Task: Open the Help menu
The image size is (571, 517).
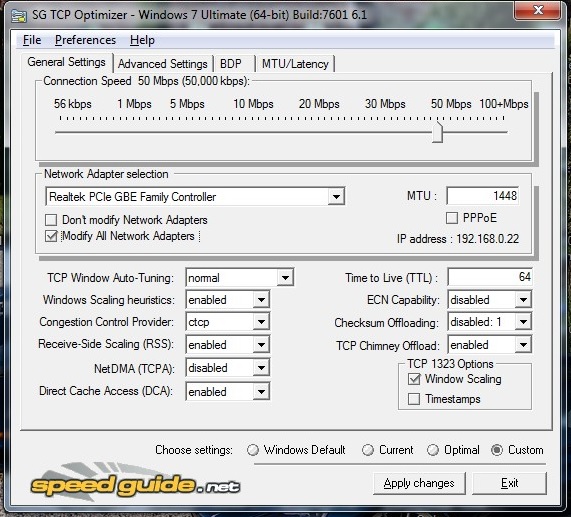Action: pos(142,40)
